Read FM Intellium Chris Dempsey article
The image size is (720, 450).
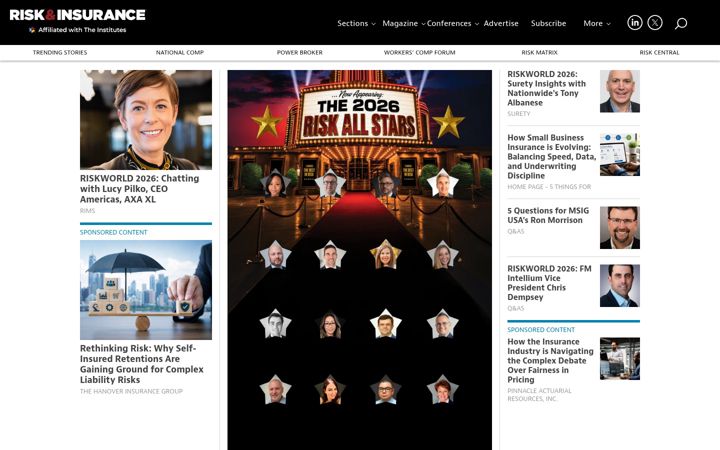tap(549, 283)
